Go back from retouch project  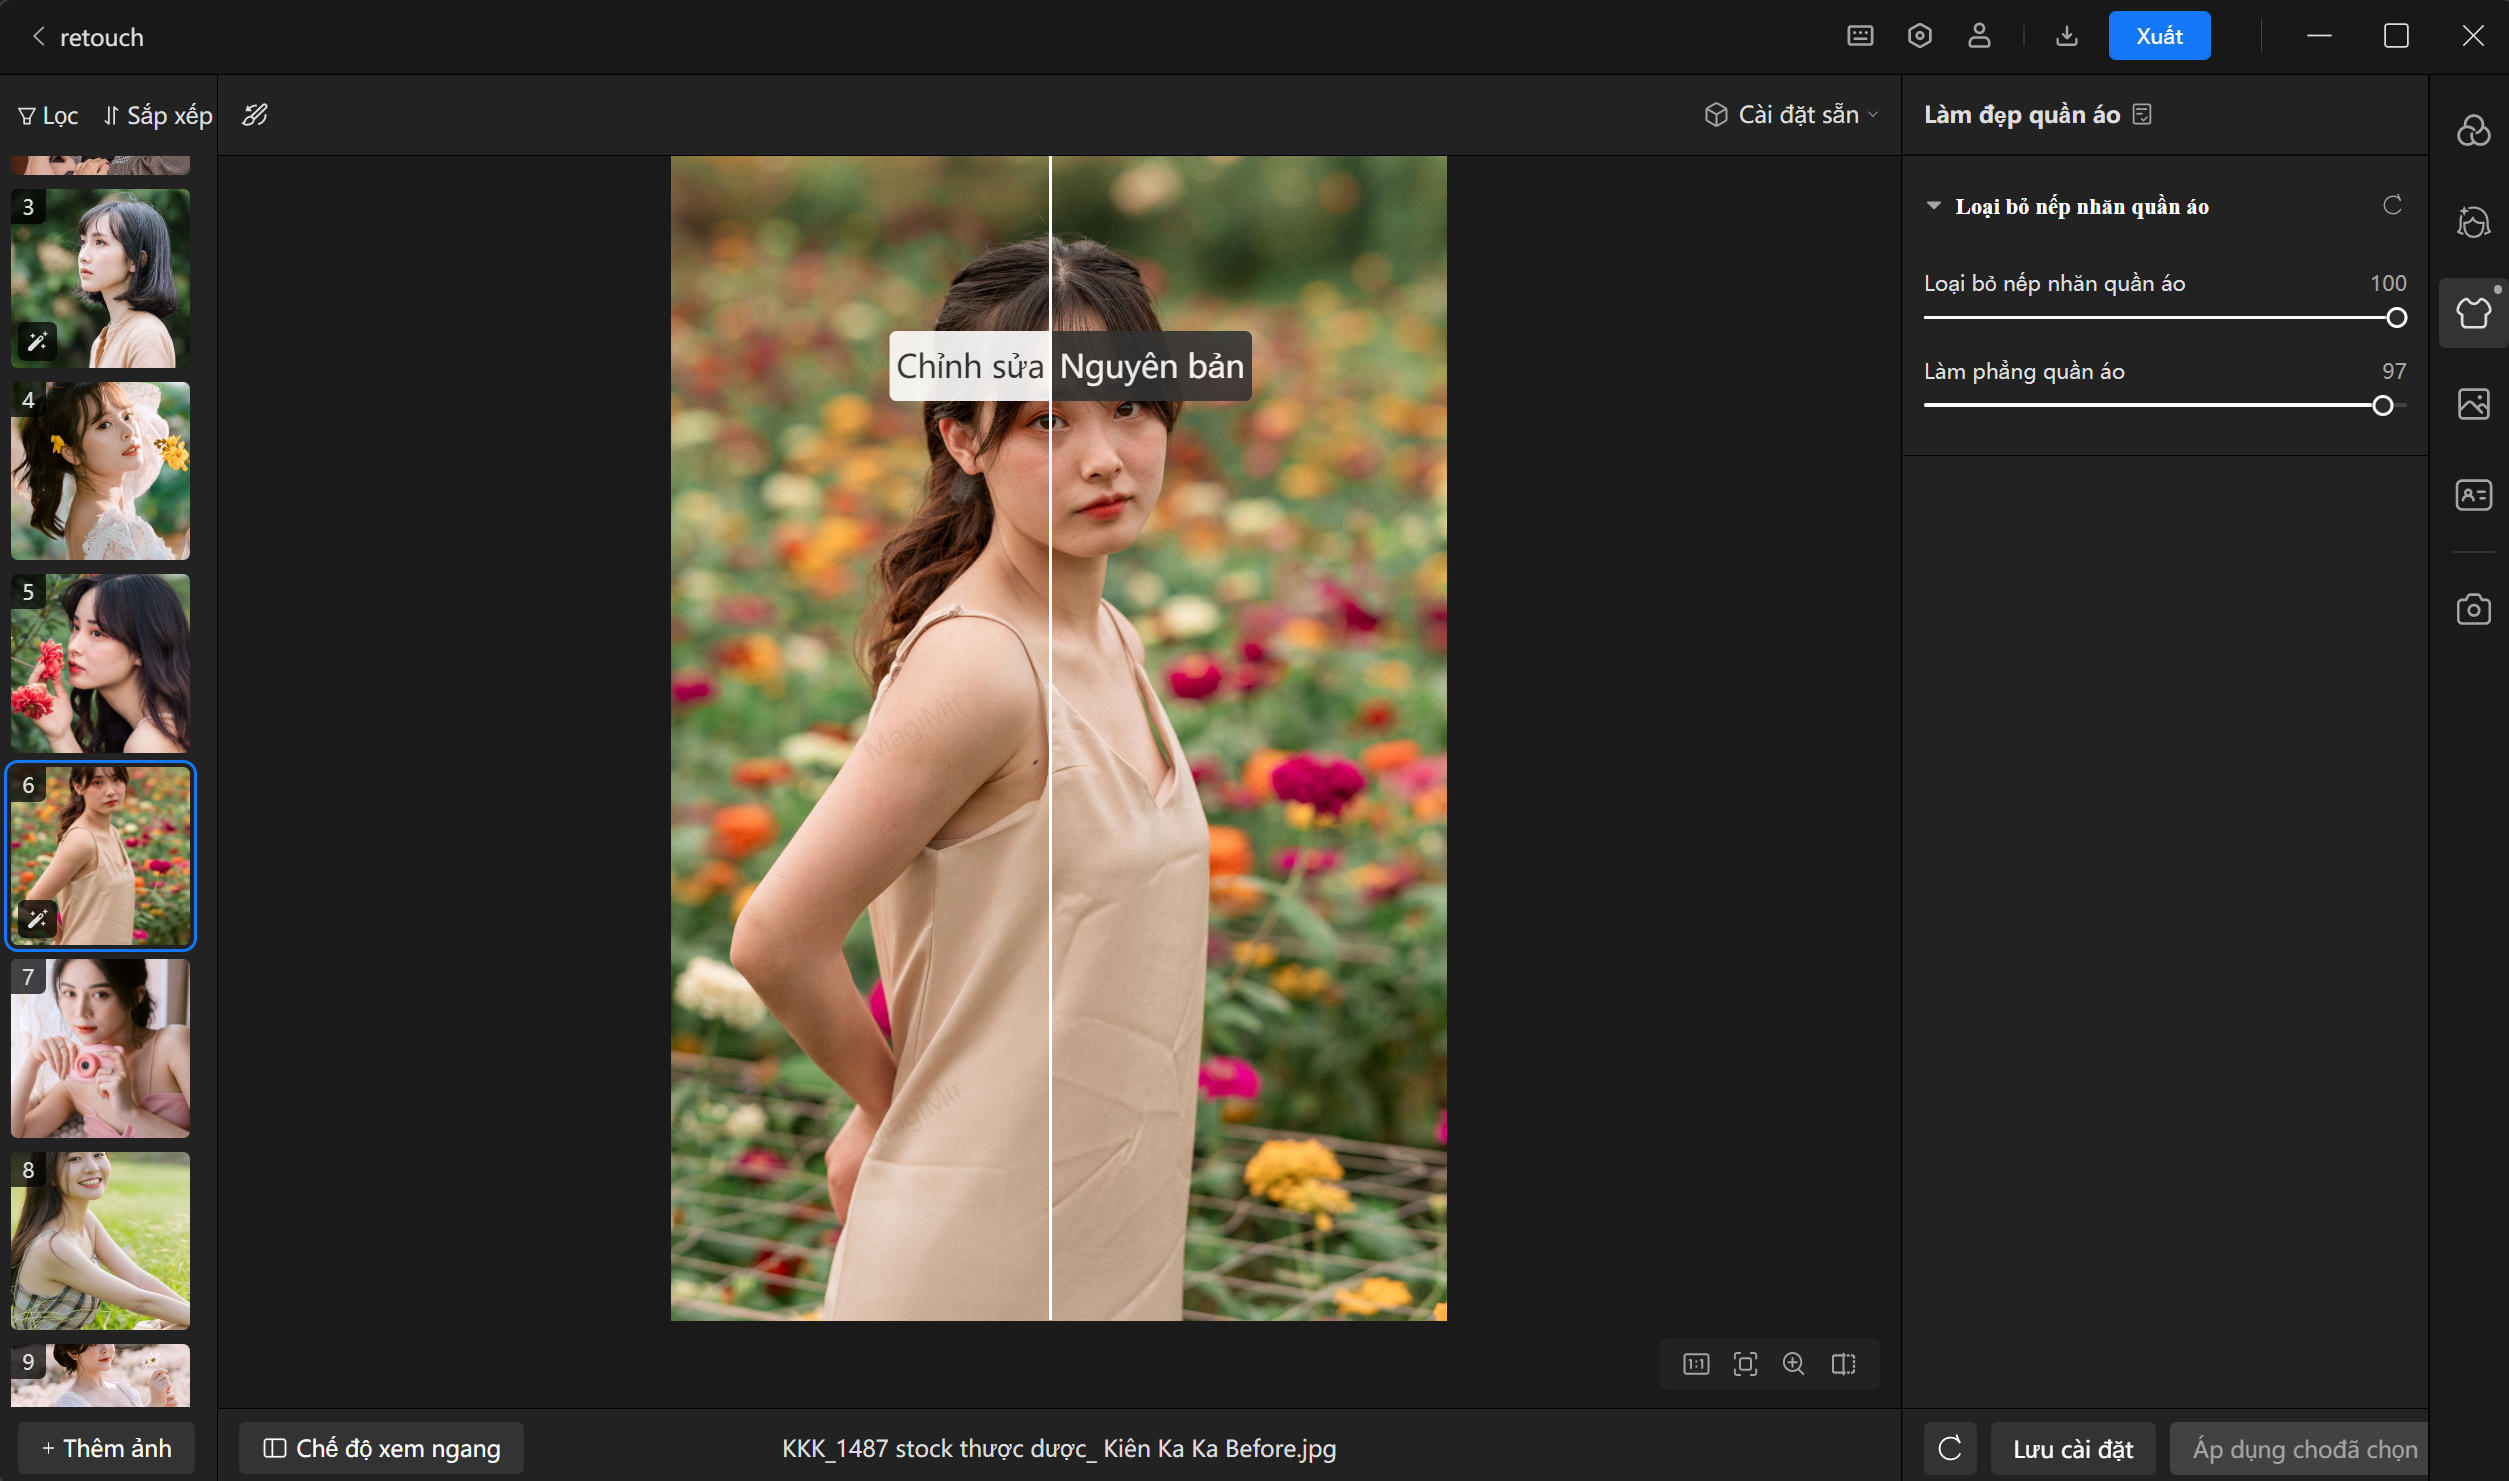tap(39, 37)
